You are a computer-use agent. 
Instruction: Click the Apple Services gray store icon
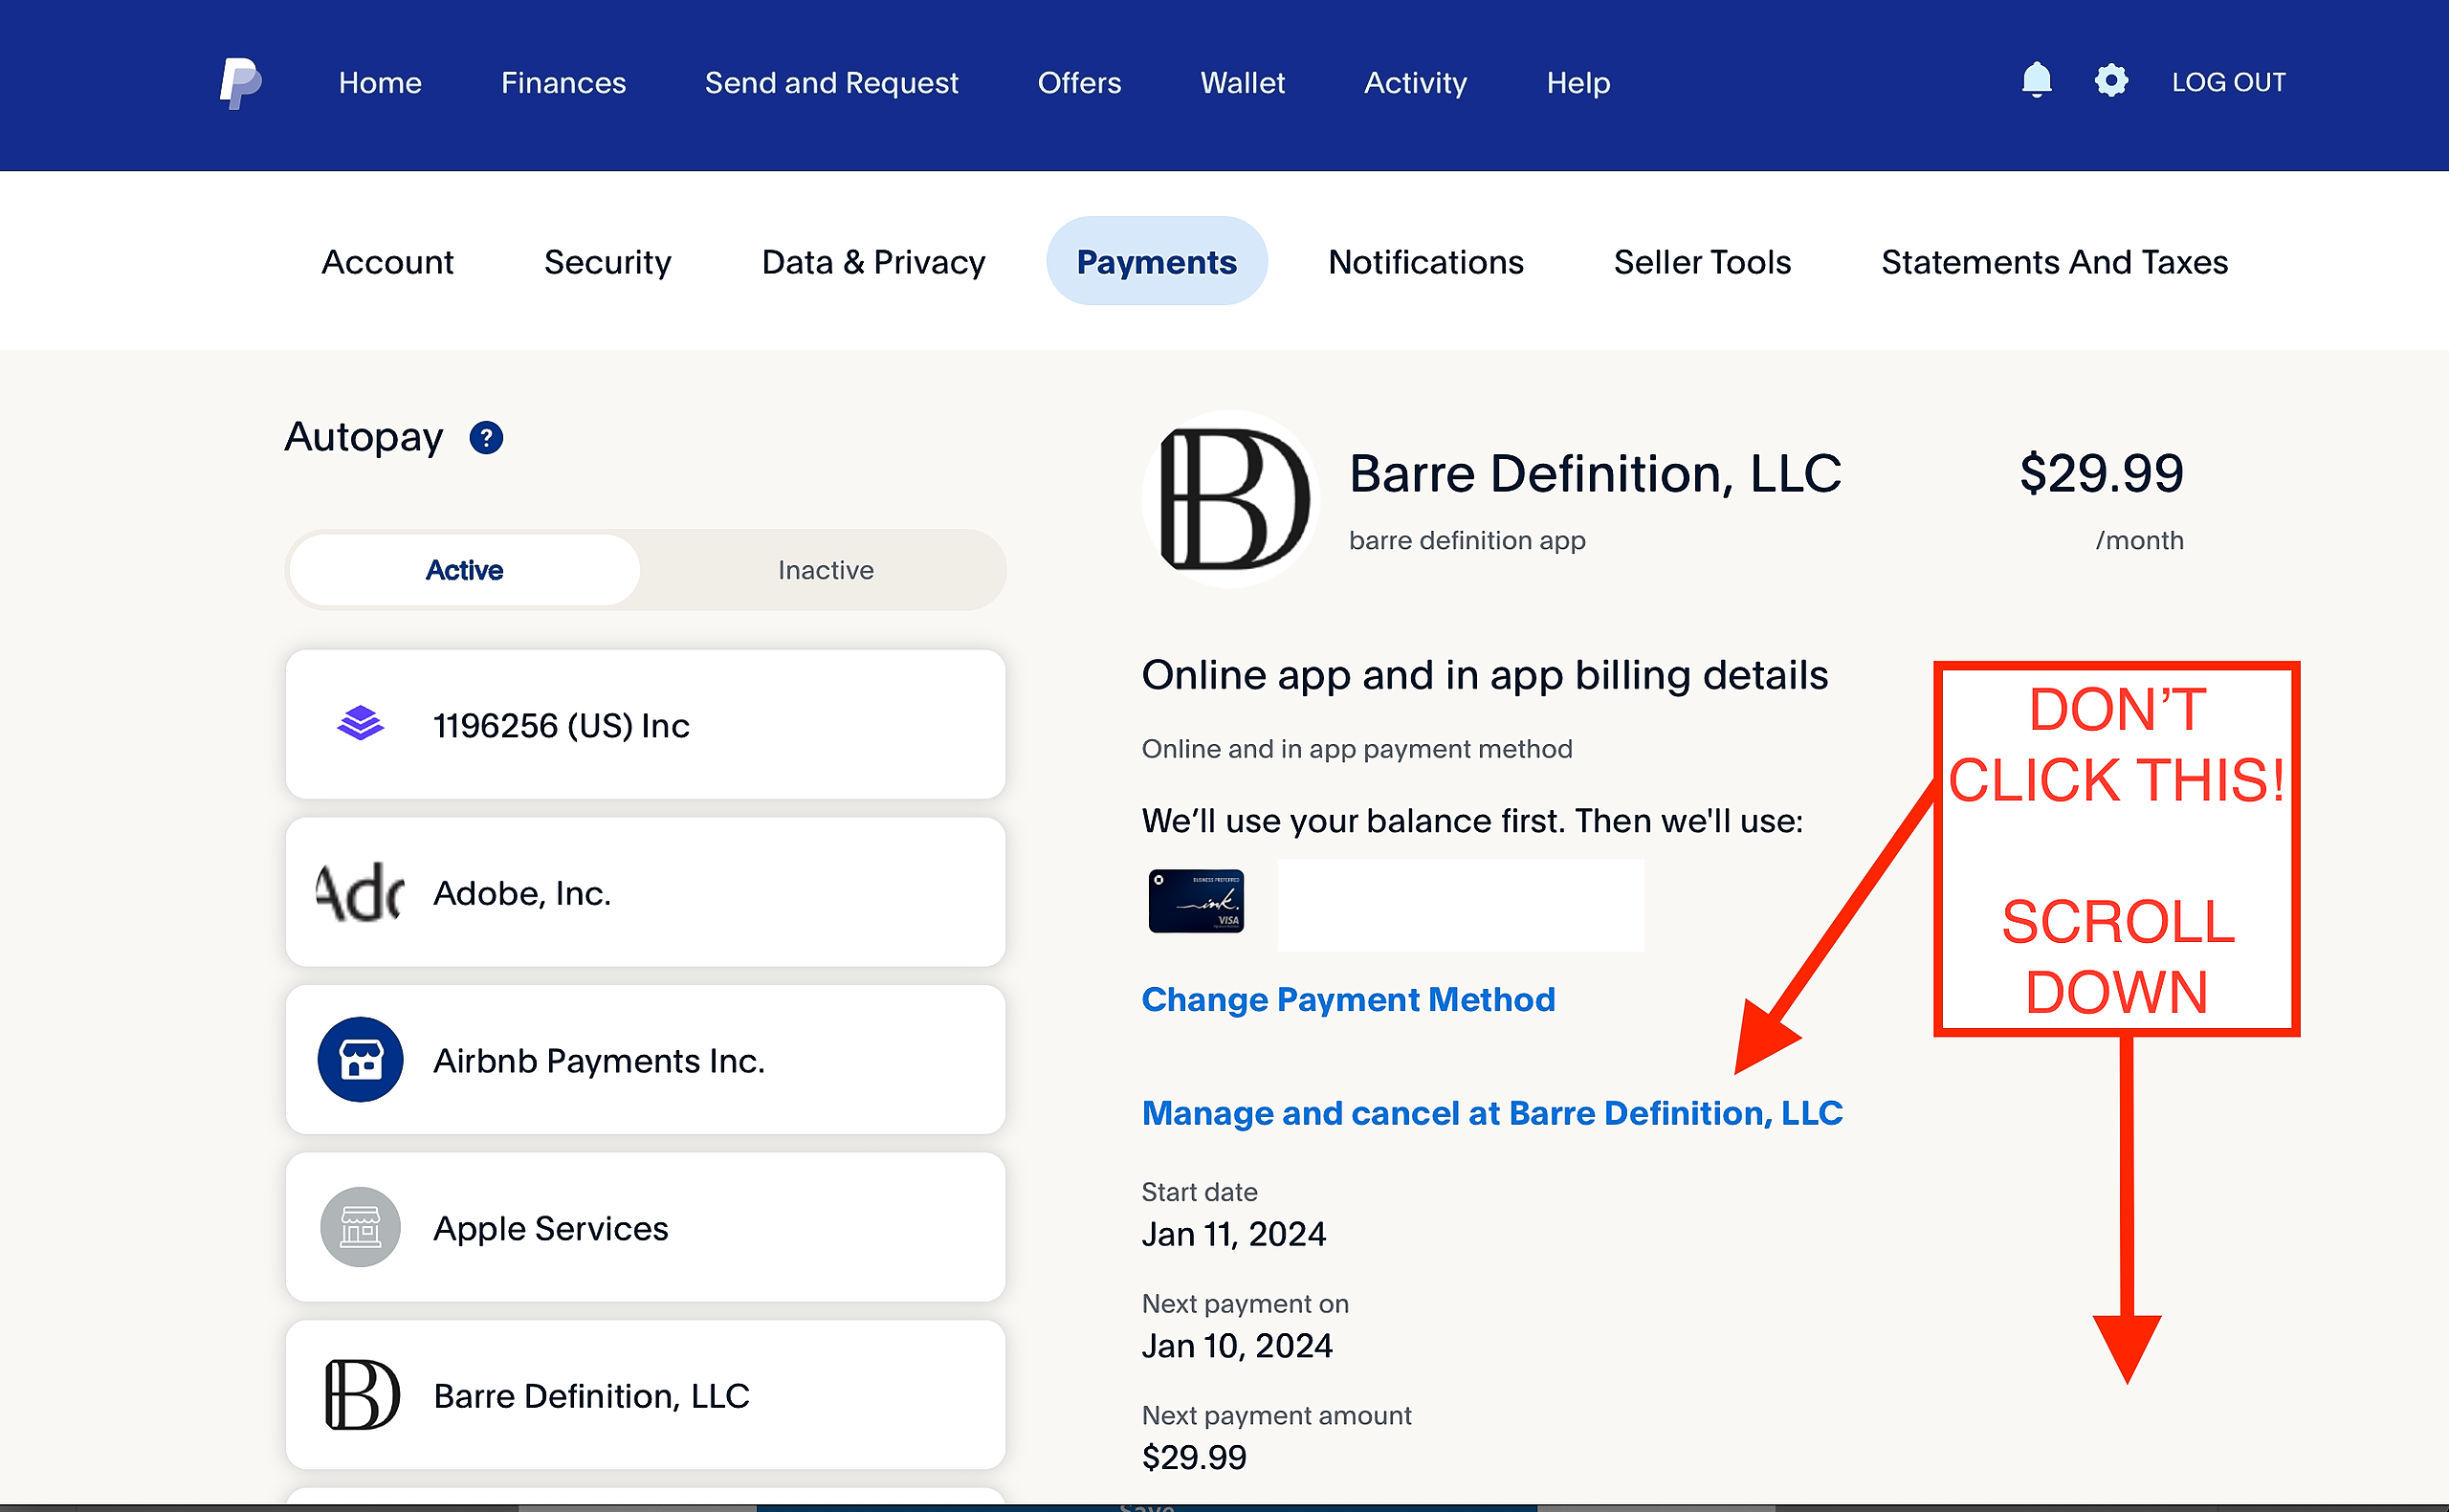click(x=360, y=1227)
